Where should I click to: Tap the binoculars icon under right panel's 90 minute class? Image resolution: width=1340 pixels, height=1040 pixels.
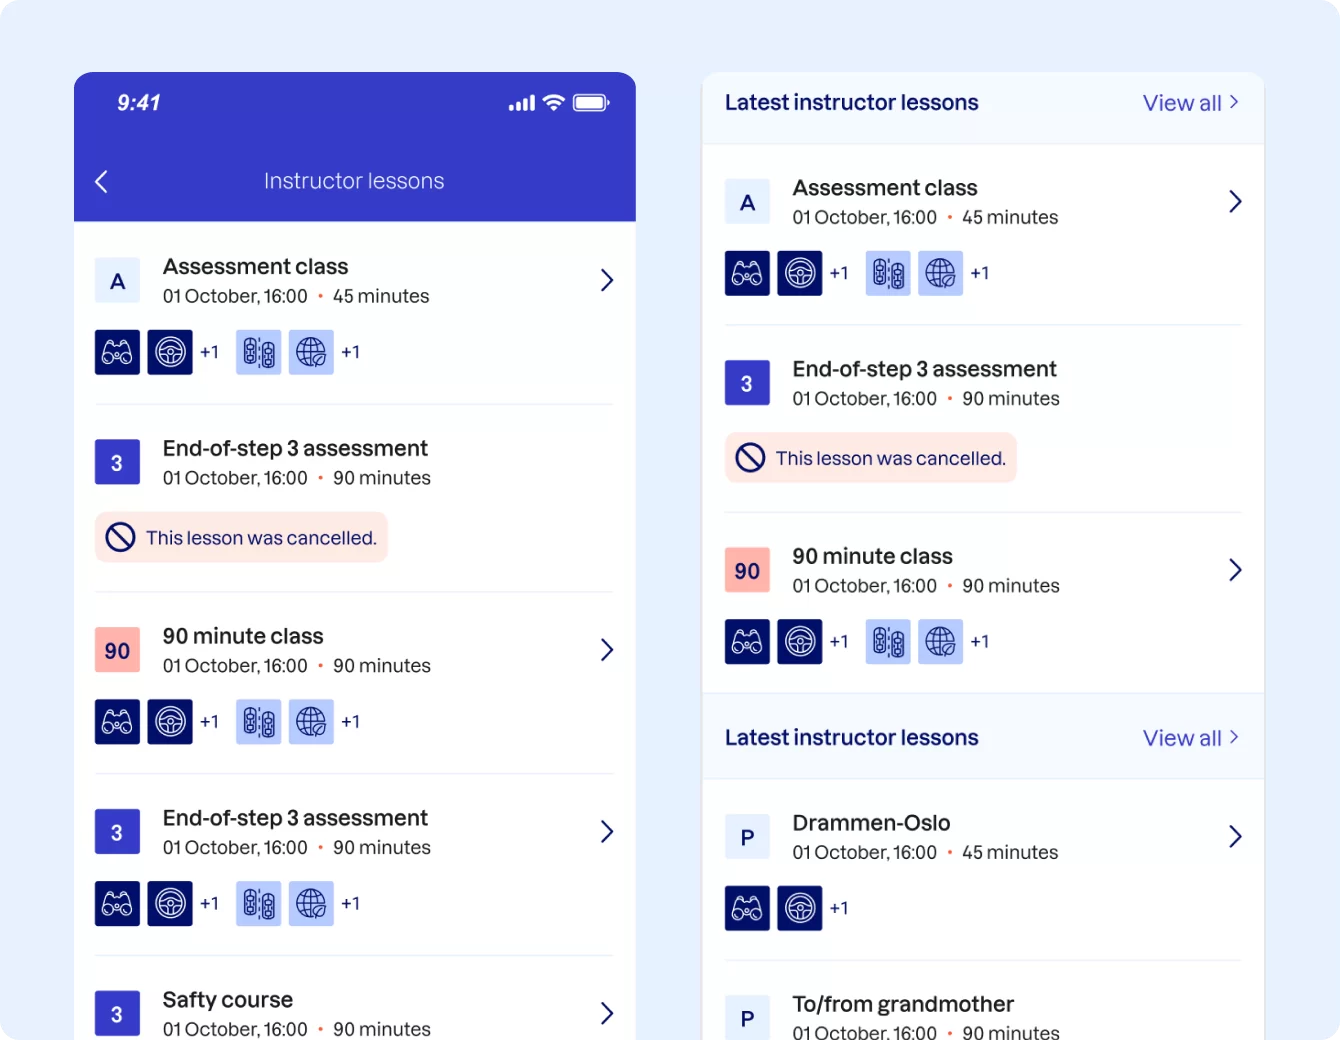(747, 642)
